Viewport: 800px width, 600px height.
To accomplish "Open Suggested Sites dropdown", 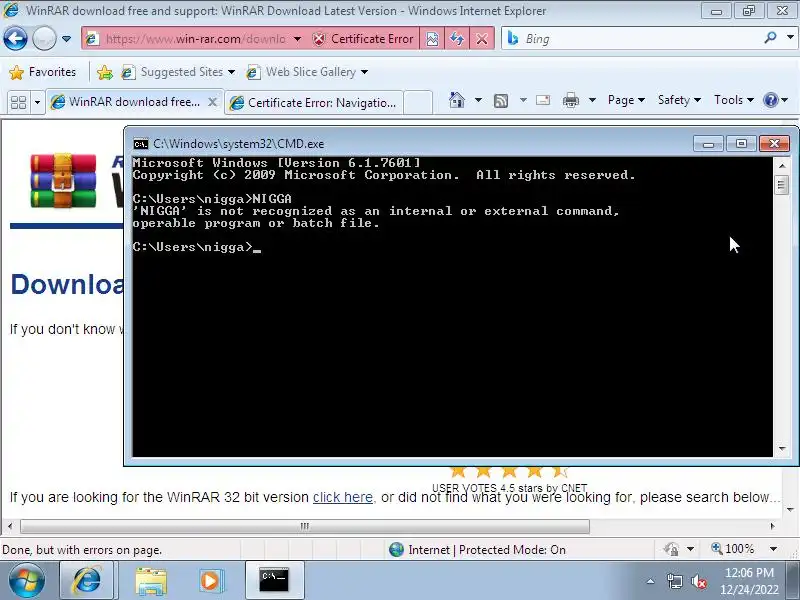I will pyautogui.click(x=178, y=72).
